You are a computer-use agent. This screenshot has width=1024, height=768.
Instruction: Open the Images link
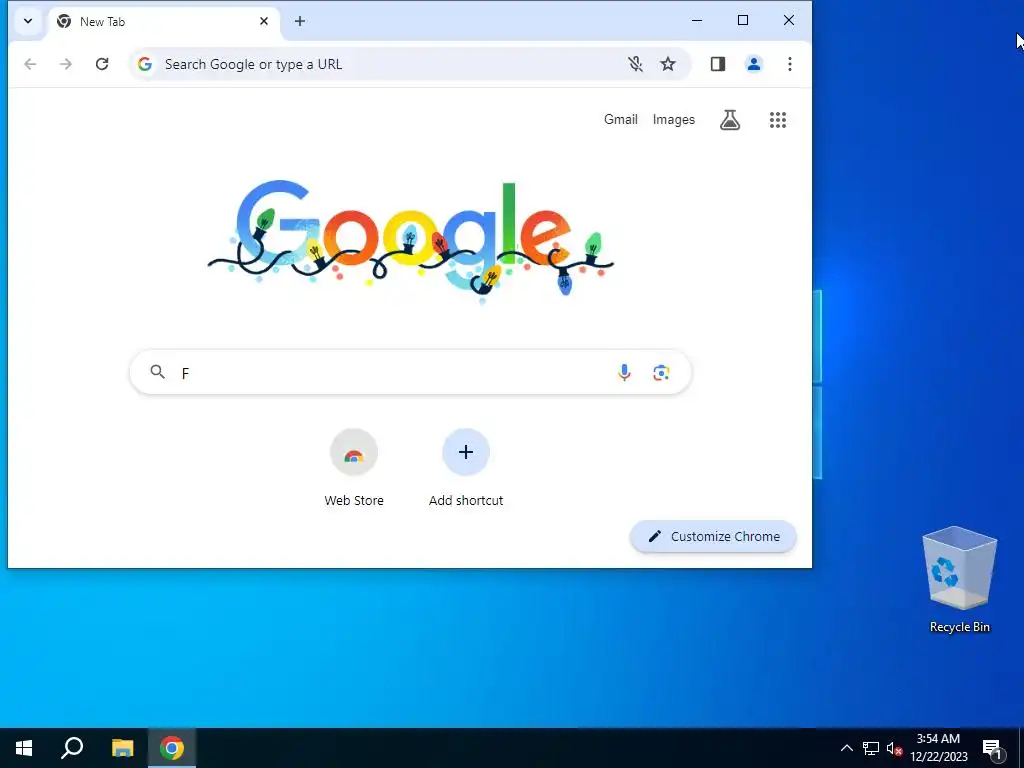(x=673, y=120)
